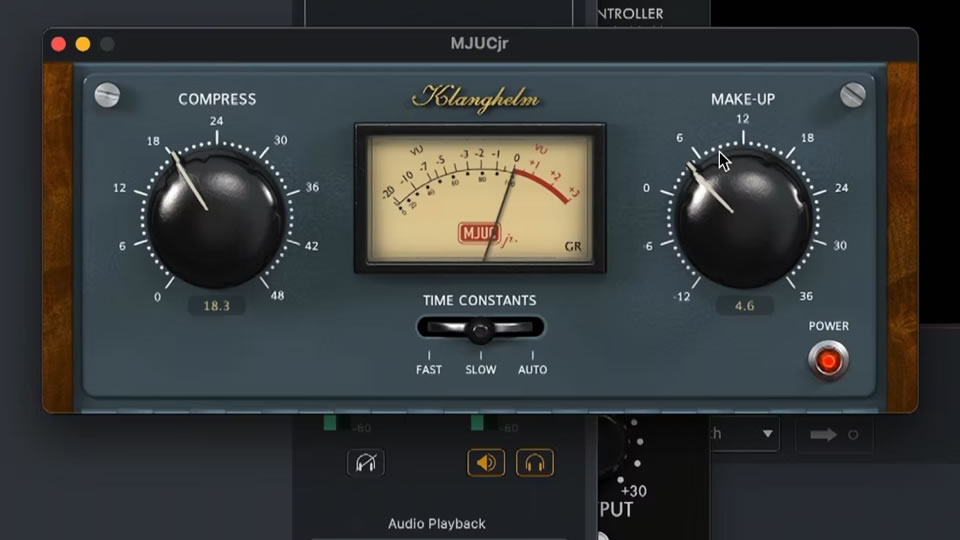This screenshot has height=540, width=960.
Task: Click the MJUC jr. badge on meter
Action: point(487,234)
